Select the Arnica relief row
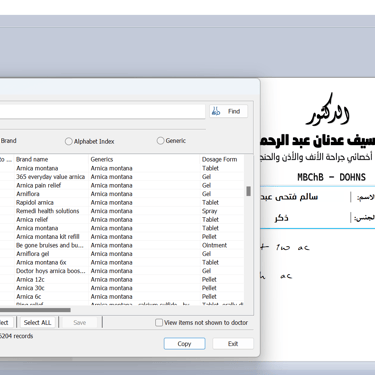The height and width of the screenshot is (375, 375). [122, 219]
